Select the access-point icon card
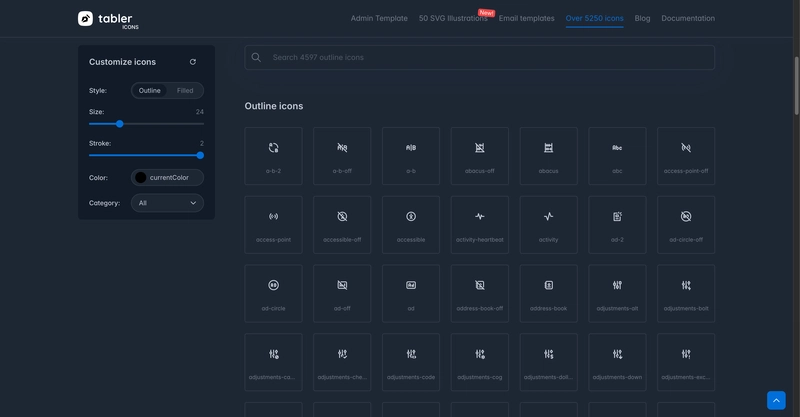Viewport: 800px width, 417px height. click(273, 225)
